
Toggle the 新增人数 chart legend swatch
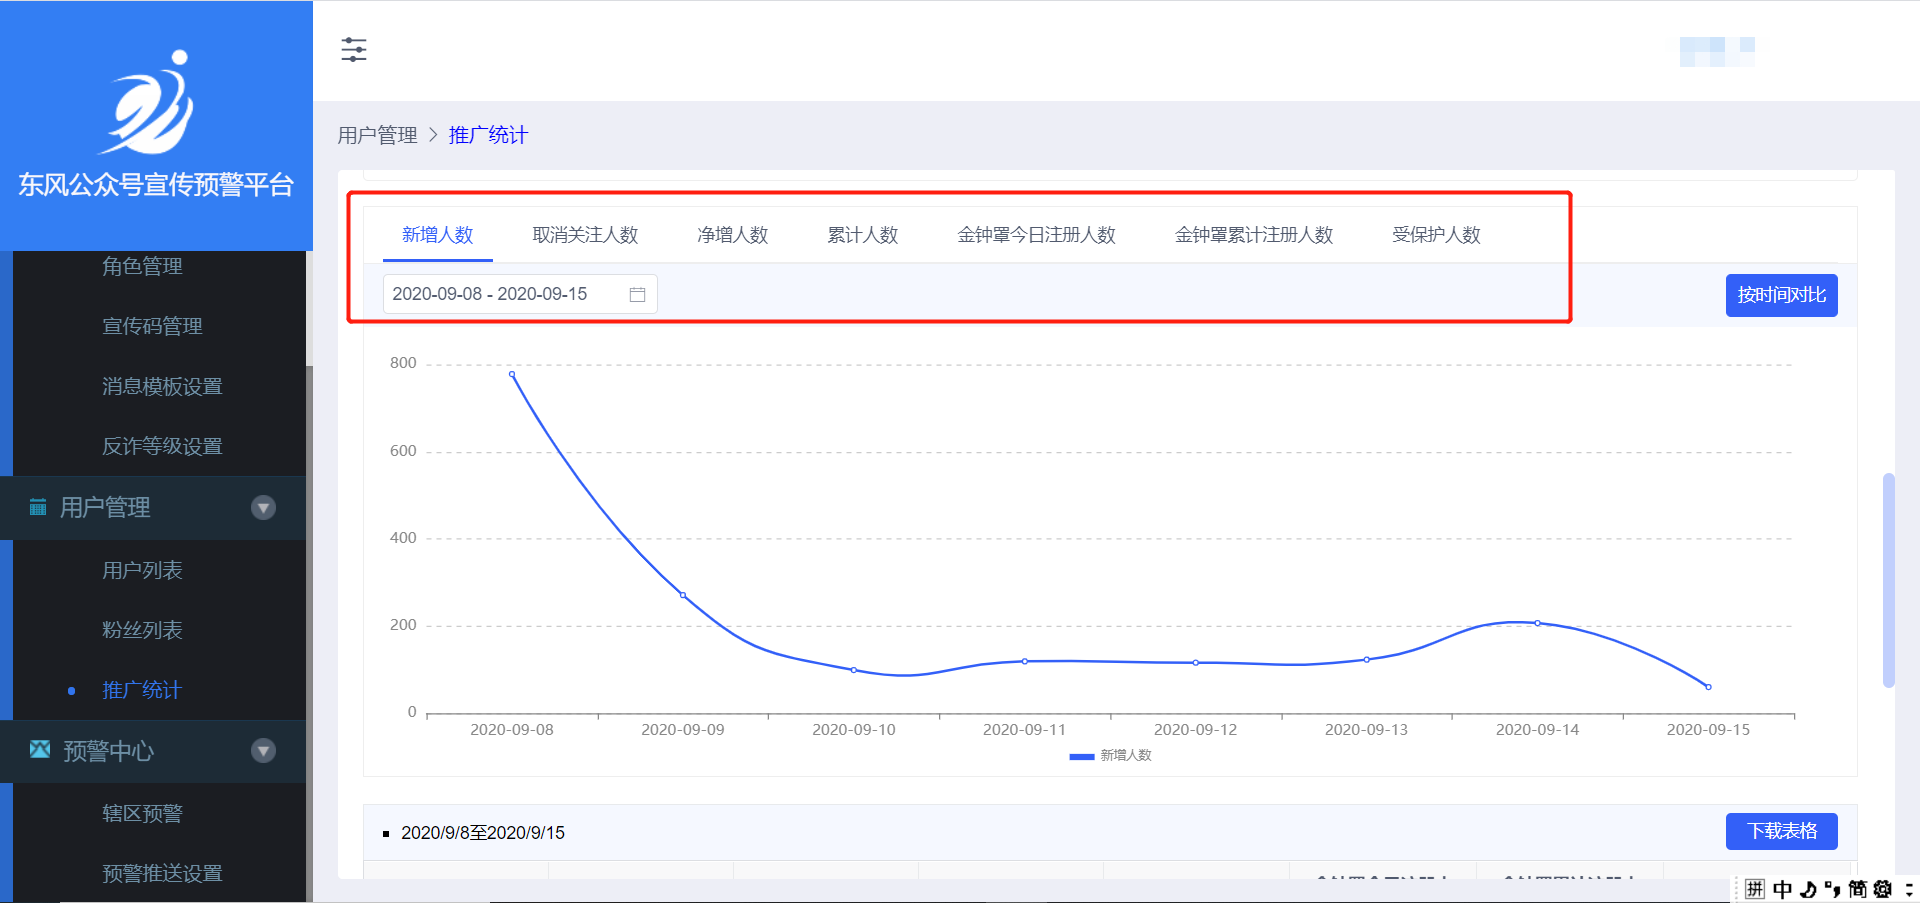(x=1081, y=756)
